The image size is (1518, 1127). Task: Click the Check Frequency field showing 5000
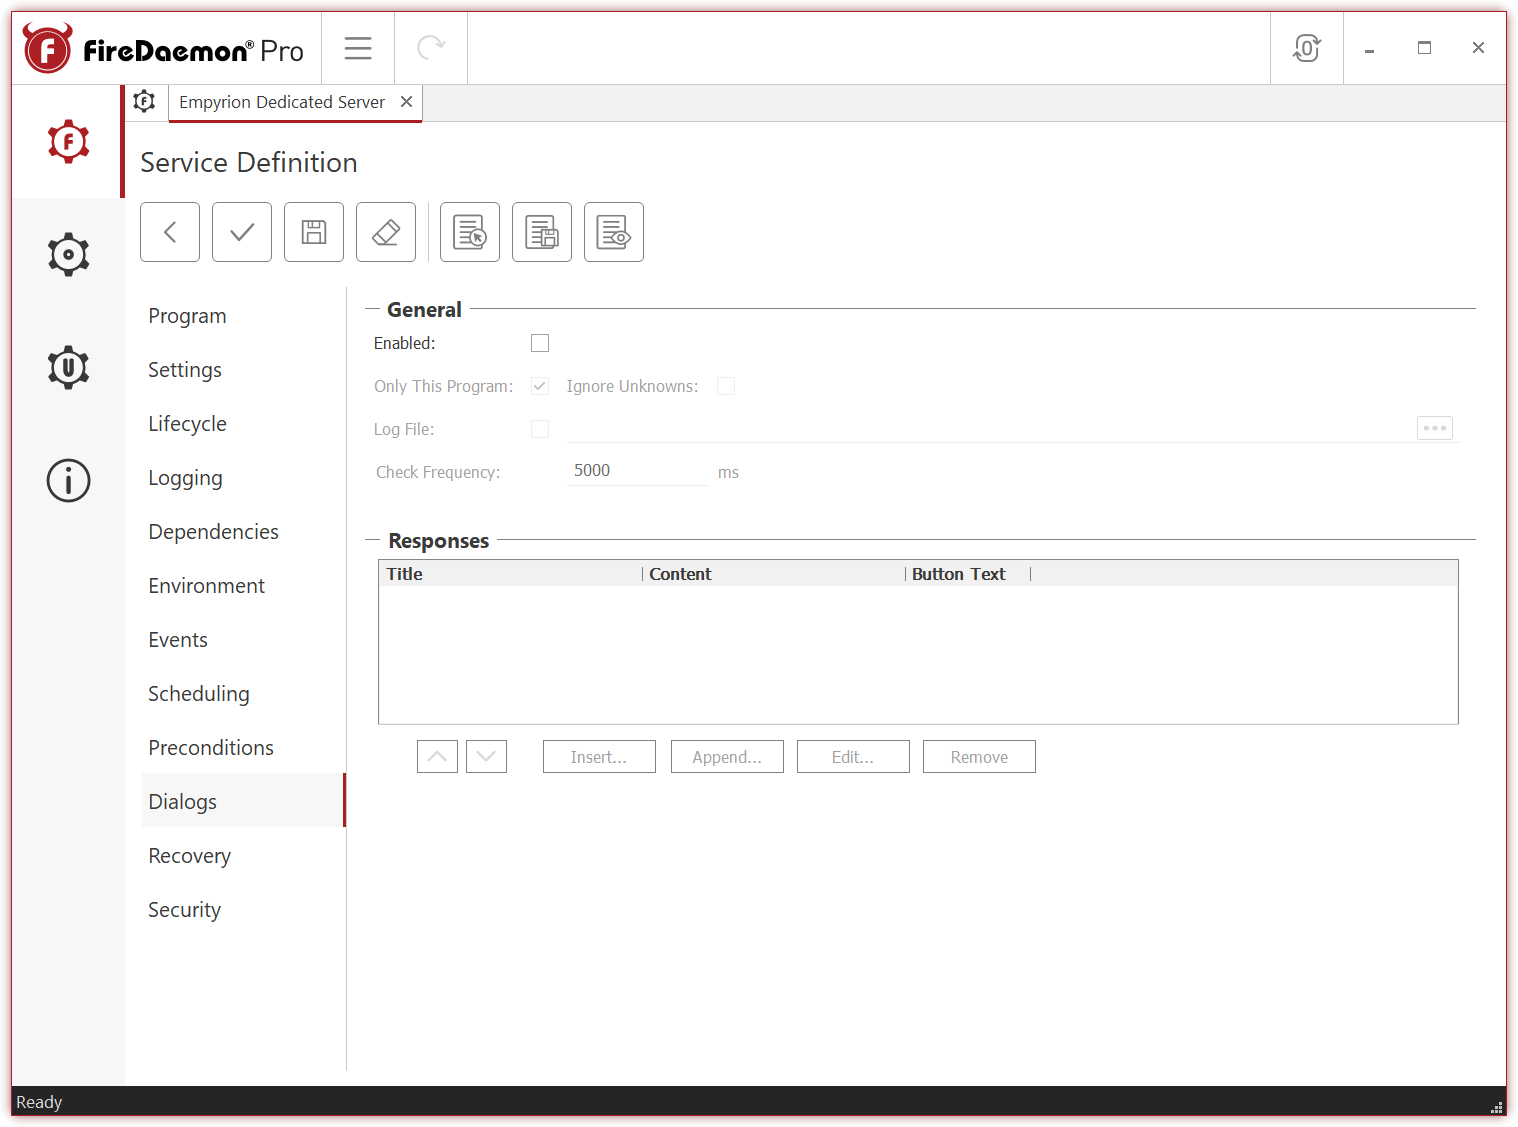click(x=638, y=471)
